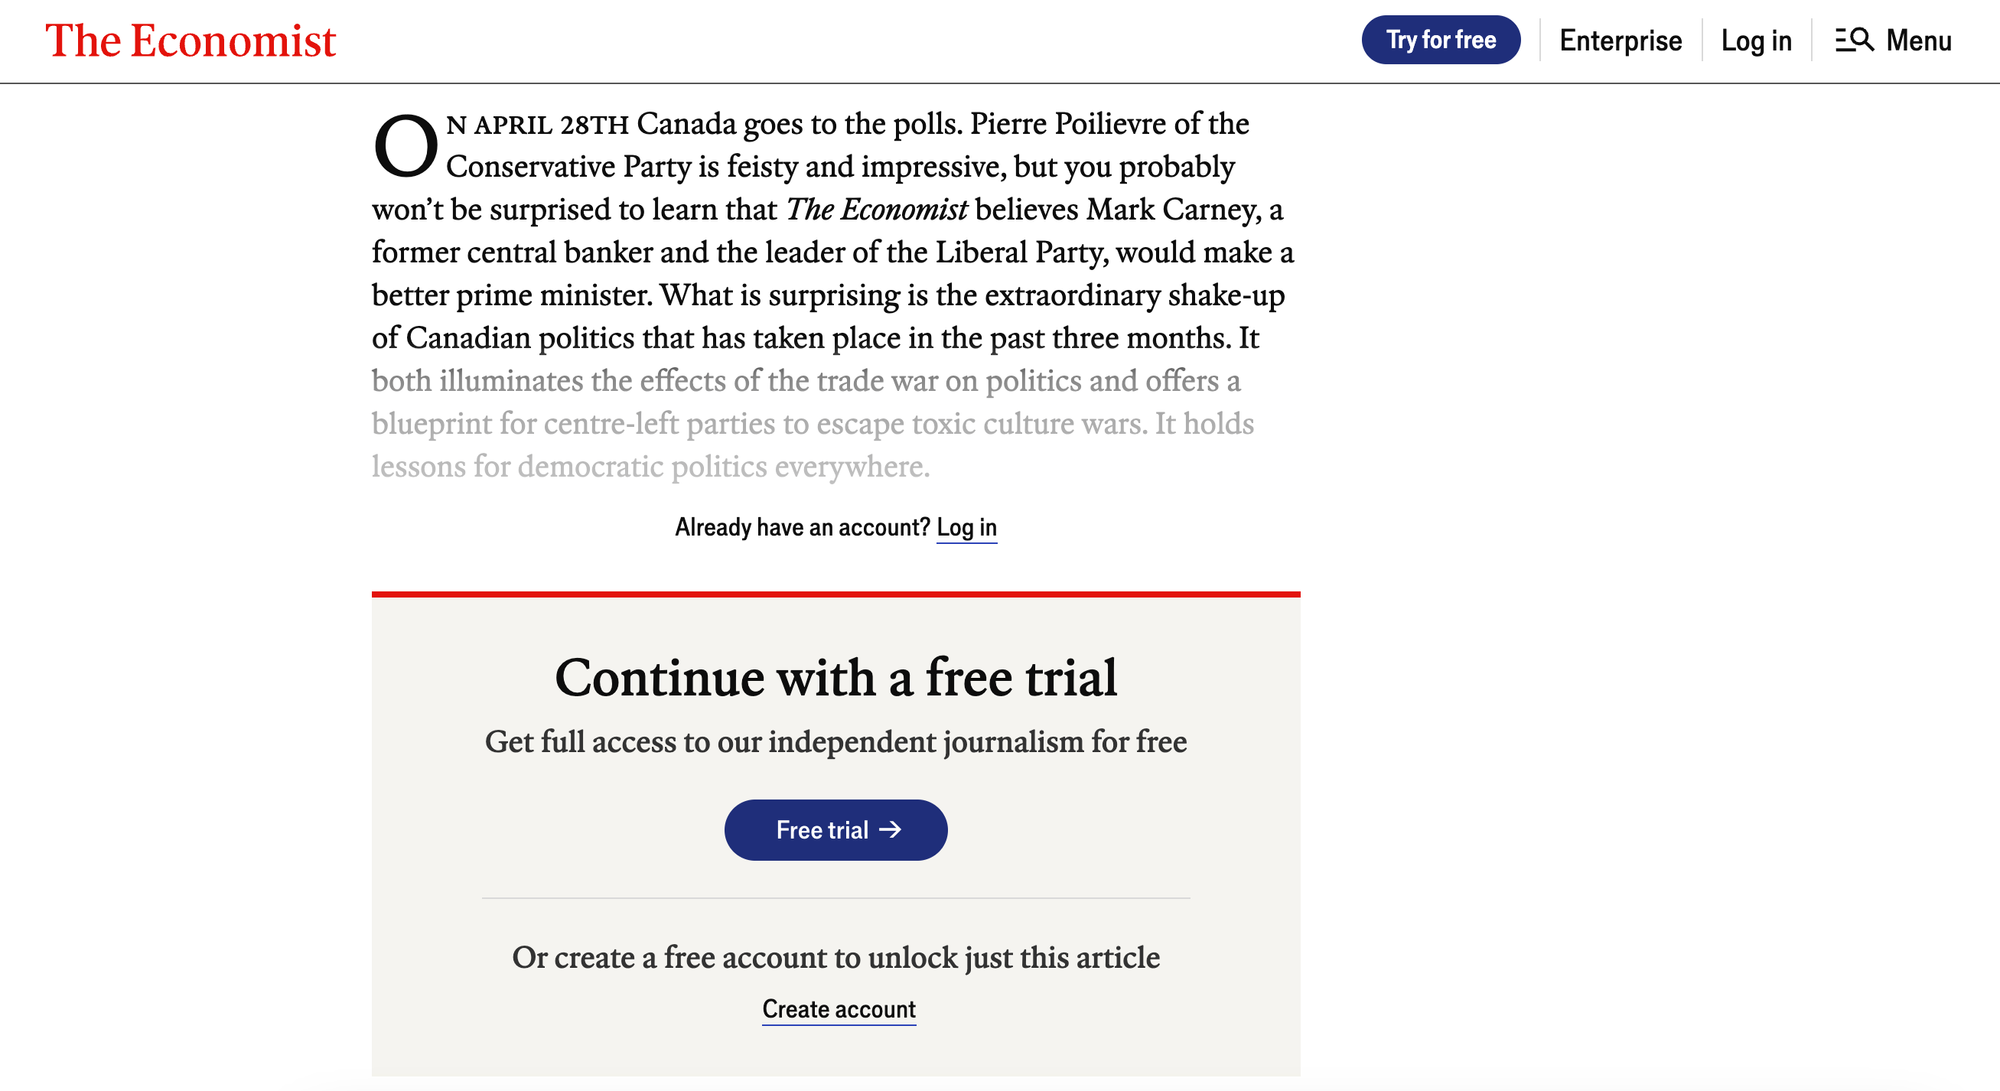Click the large drop cap letter O
The width and height of the screenshot is (2000, 1091).
(x=405, y=147)
